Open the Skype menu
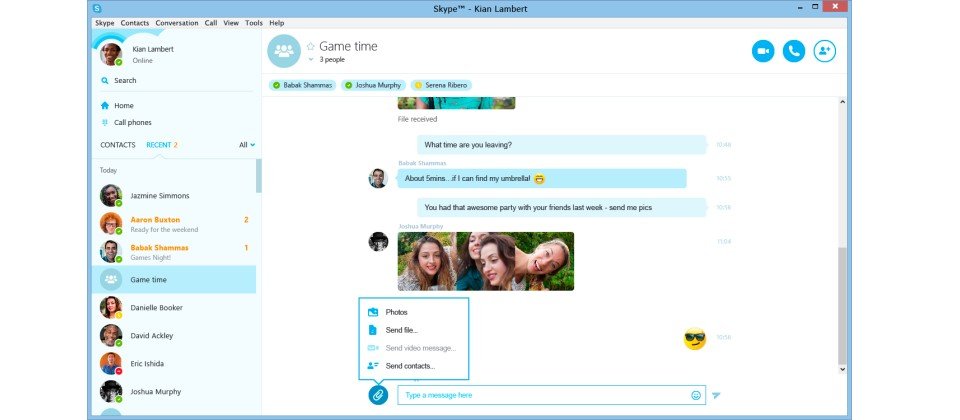The image size is (960, 420). (x=105, y=23)
